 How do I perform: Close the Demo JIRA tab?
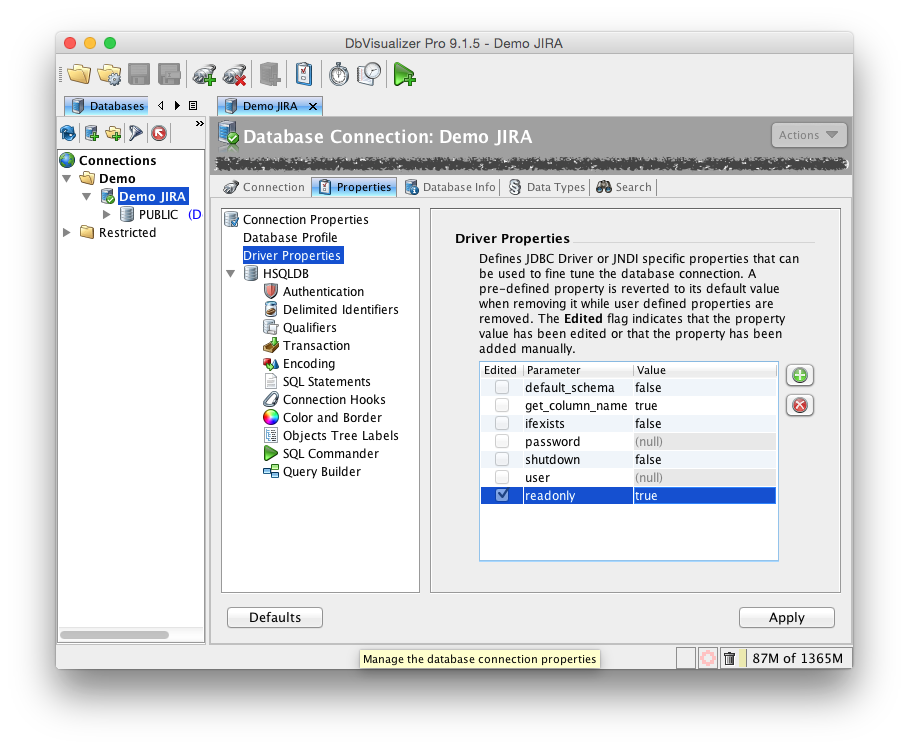click(x=313, y=106)
